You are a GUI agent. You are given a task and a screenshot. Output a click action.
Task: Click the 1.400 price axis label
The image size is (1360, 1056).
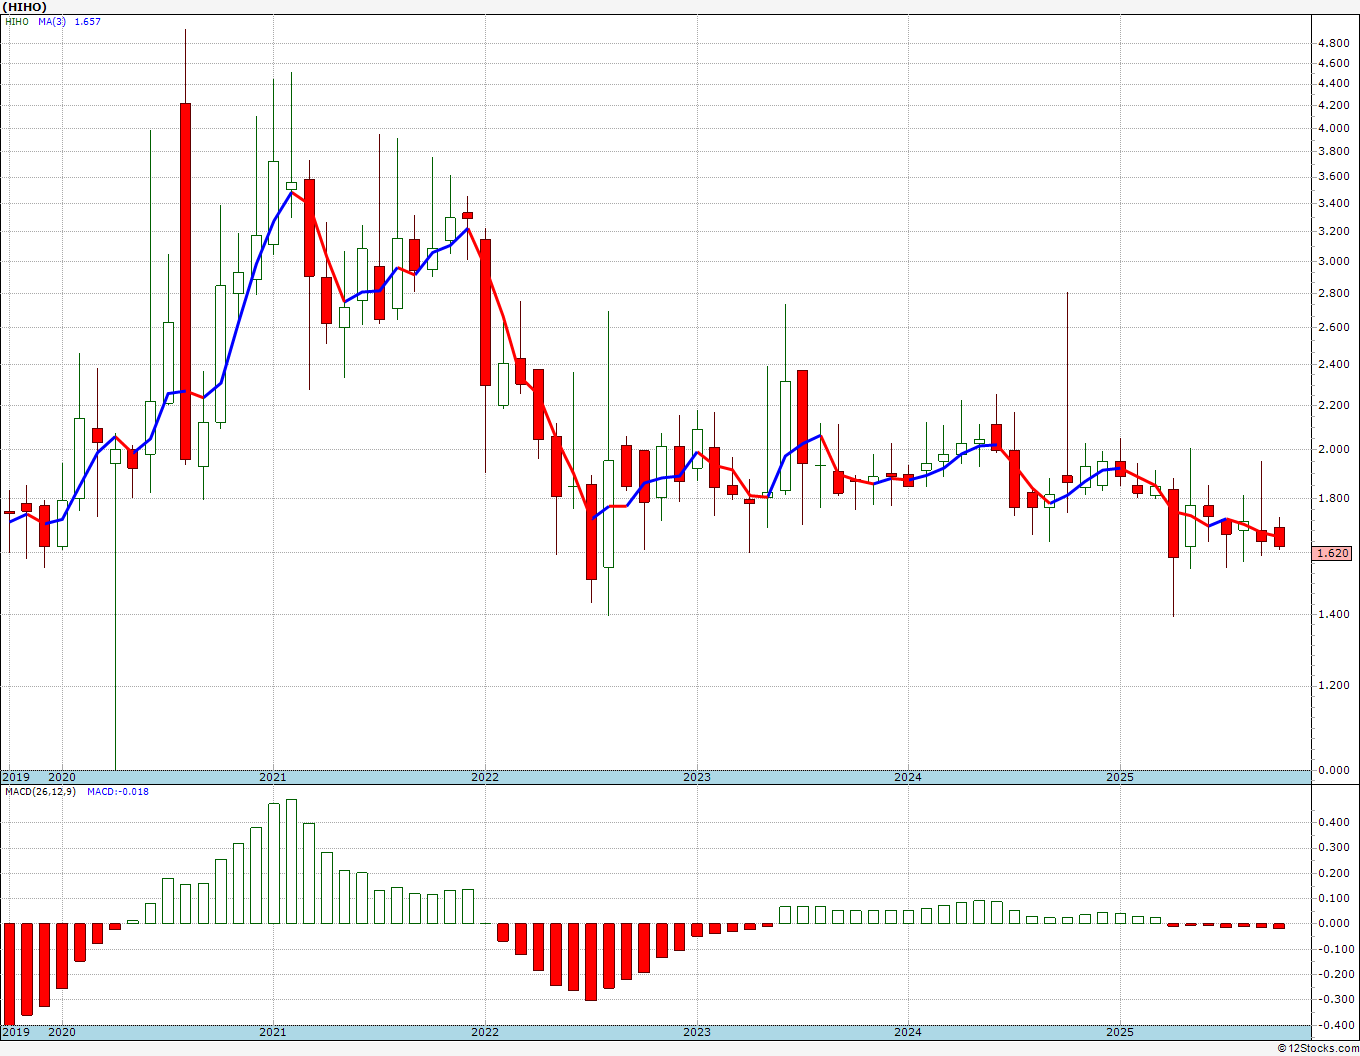(1333, 615)
